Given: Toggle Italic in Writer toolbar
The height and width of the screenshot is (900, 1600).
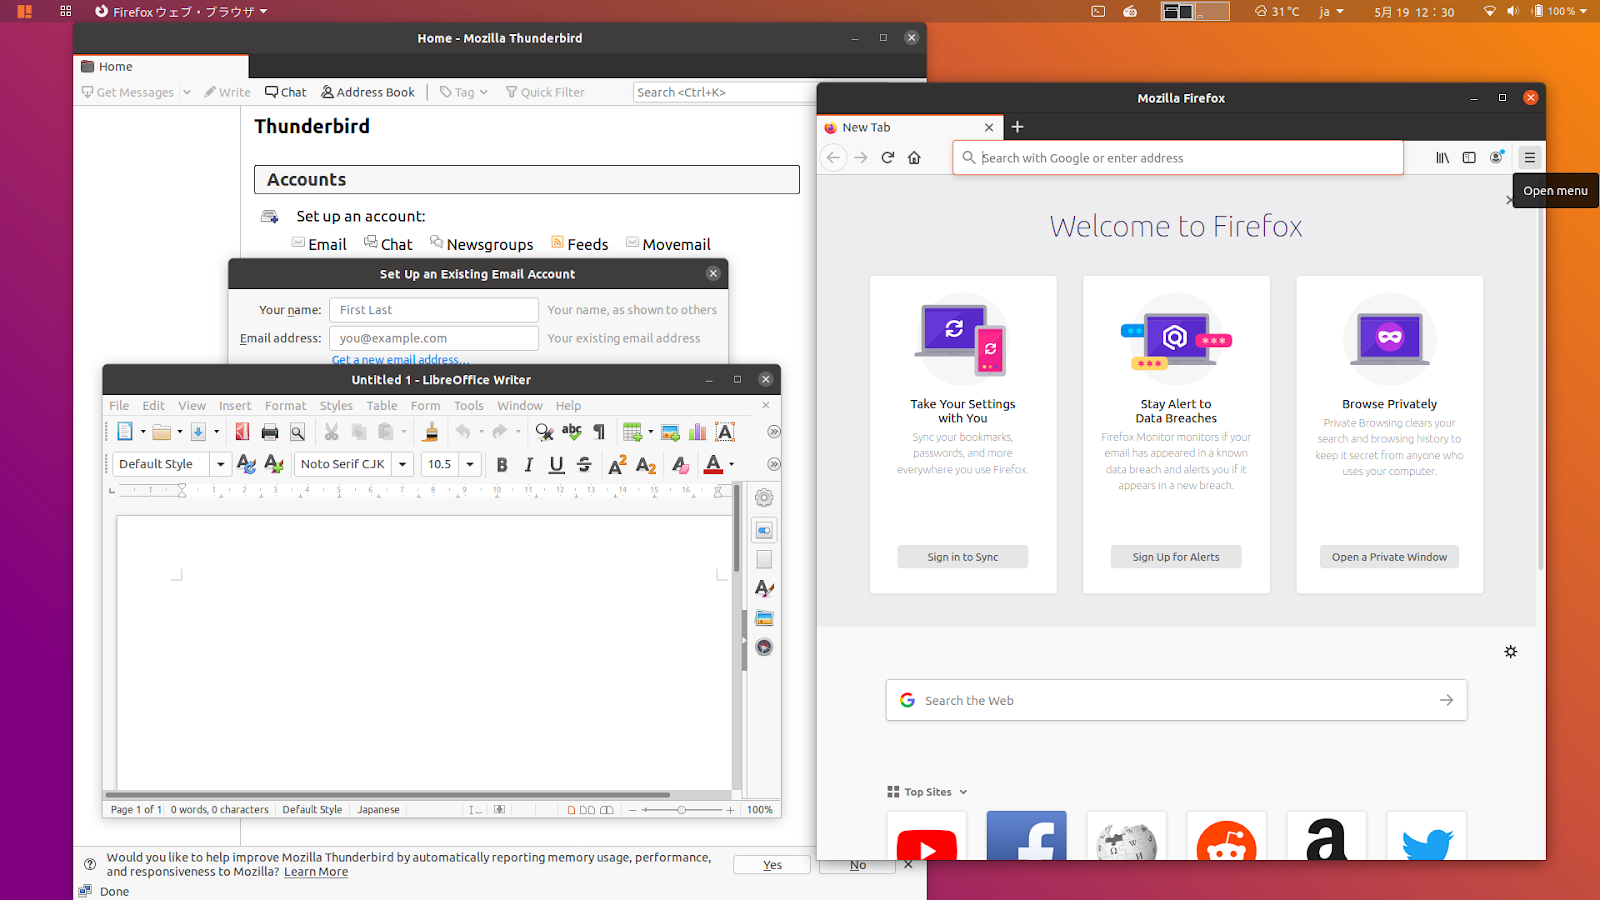Looking at the screenshot, I should (x=529, y=464).
